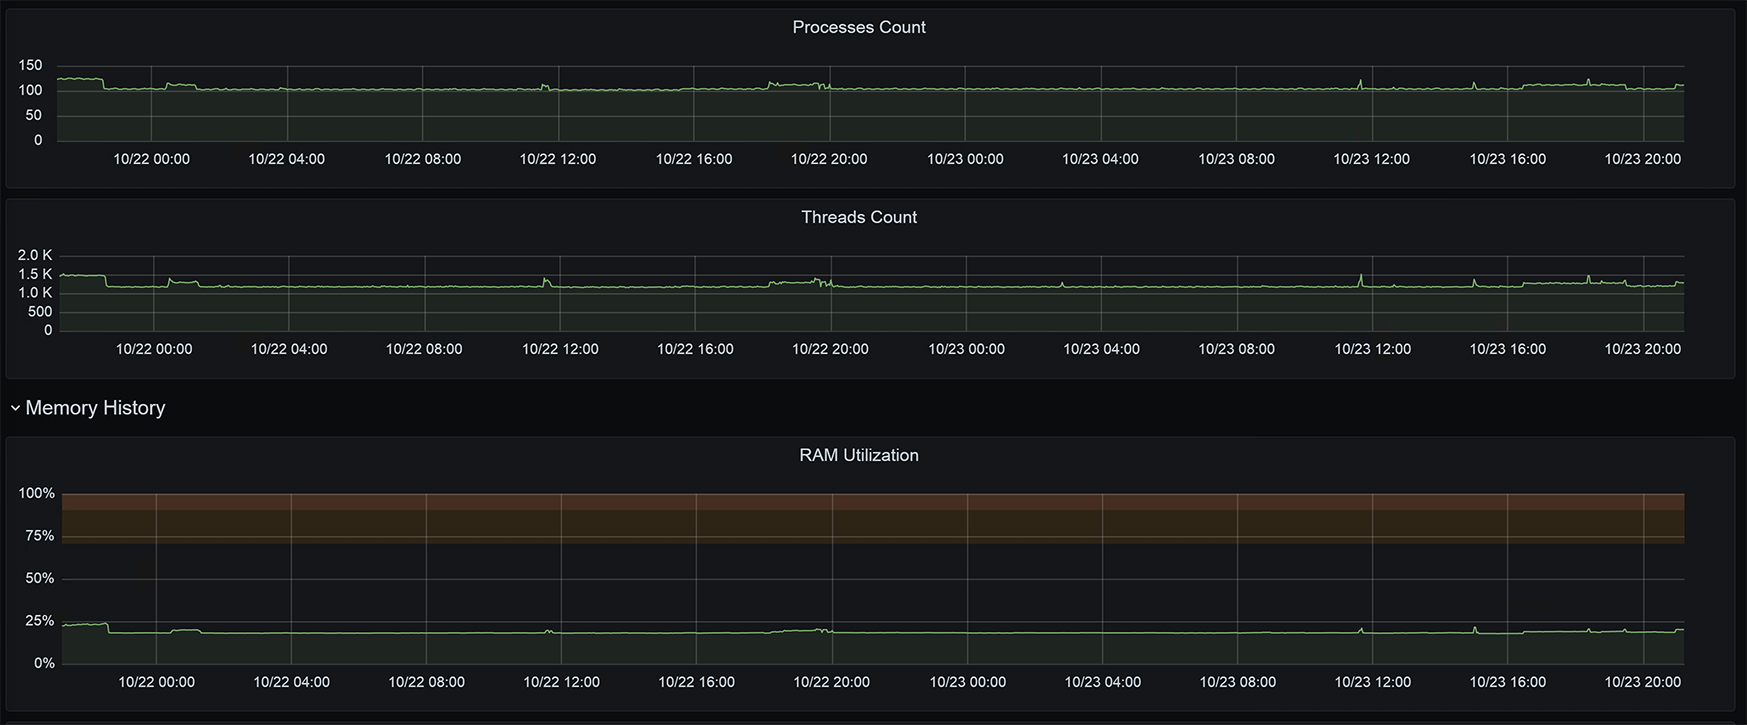Click the 2.0 K label on Threads Count y-axis
Viewport: 1747px width, 725px height.
coord(35,255)
